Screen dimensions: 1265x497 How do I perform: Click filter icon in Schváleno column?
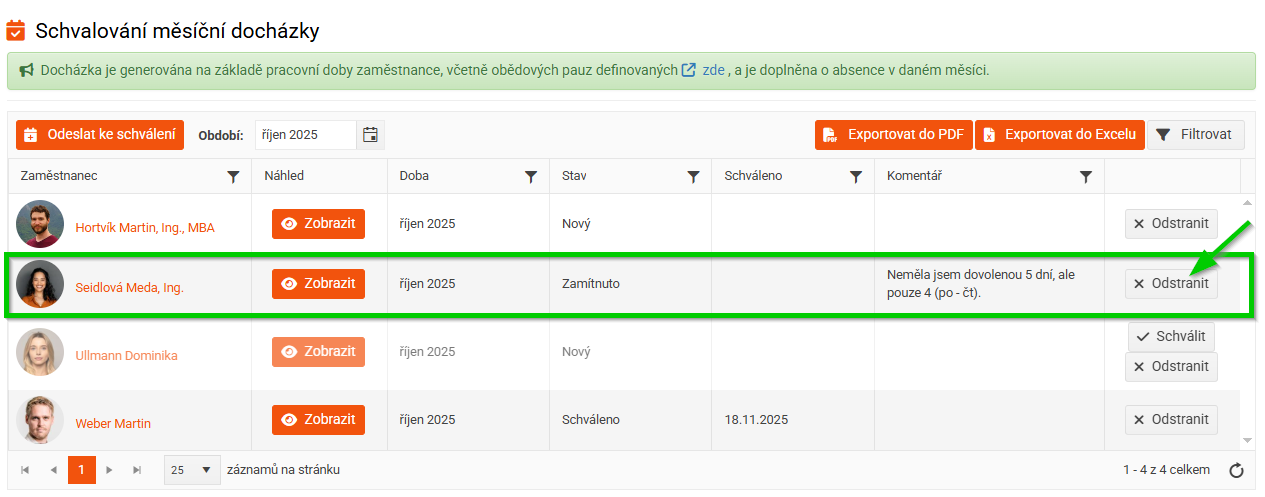pyautogui.click(x=856, y=176)
